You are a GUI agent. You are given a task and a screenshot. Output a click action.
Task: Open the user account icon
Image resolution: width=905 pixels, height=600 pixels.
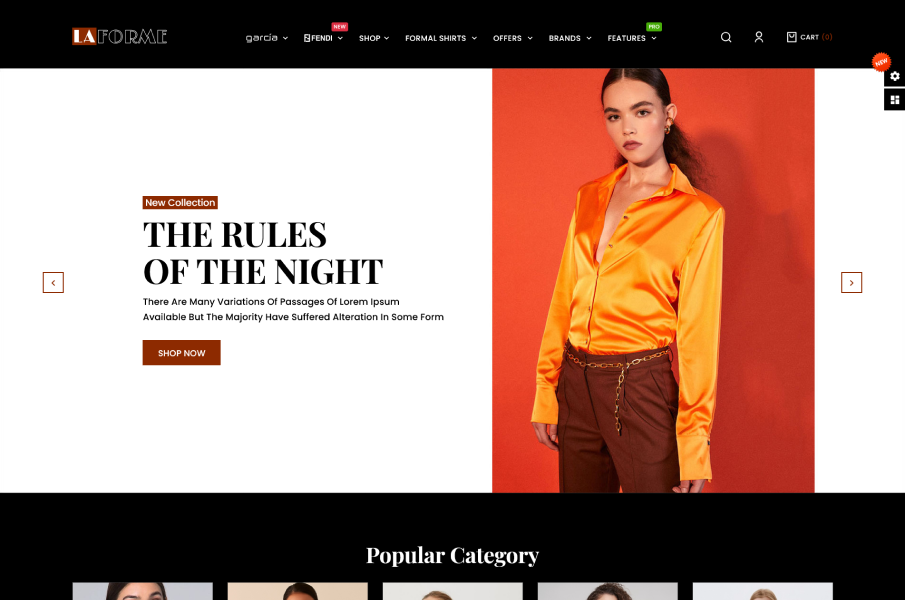pos(759,38)
